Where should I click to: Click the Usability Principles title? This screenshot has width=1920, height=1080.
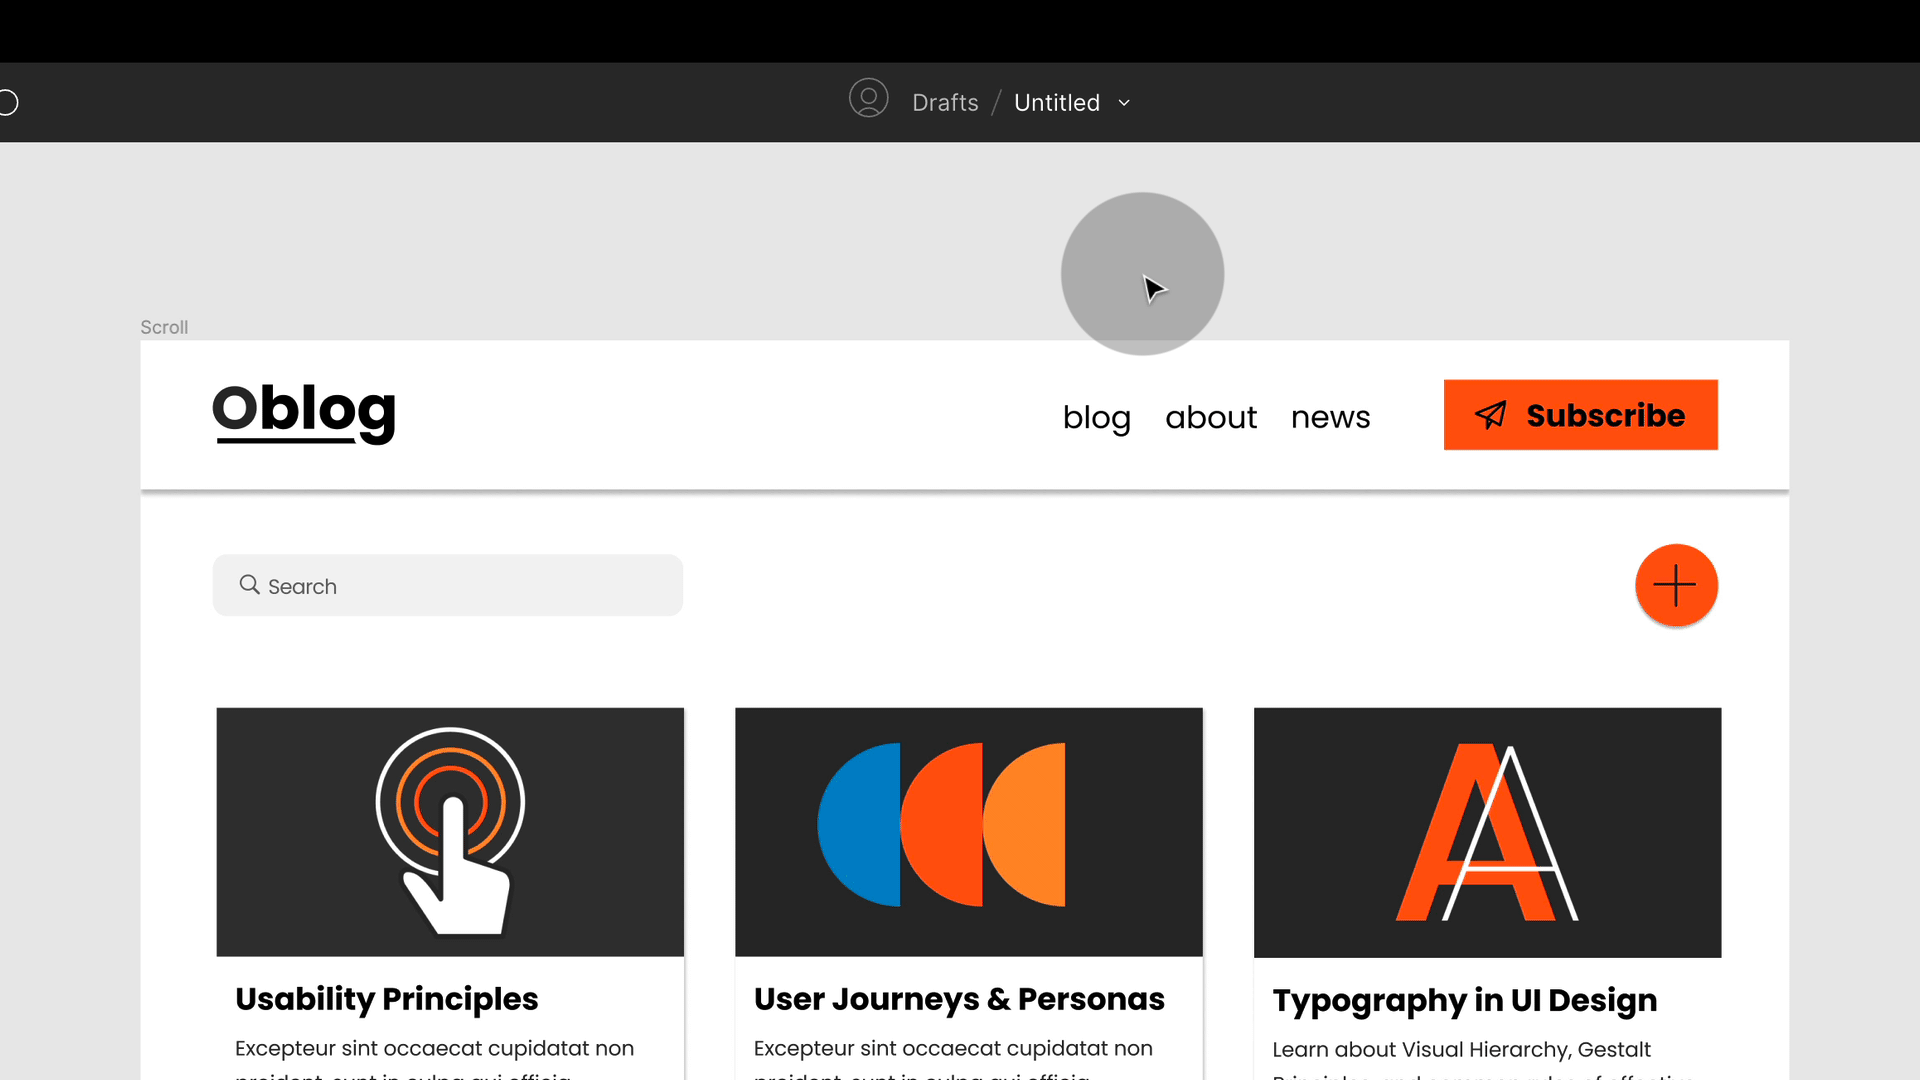(386, 999)
